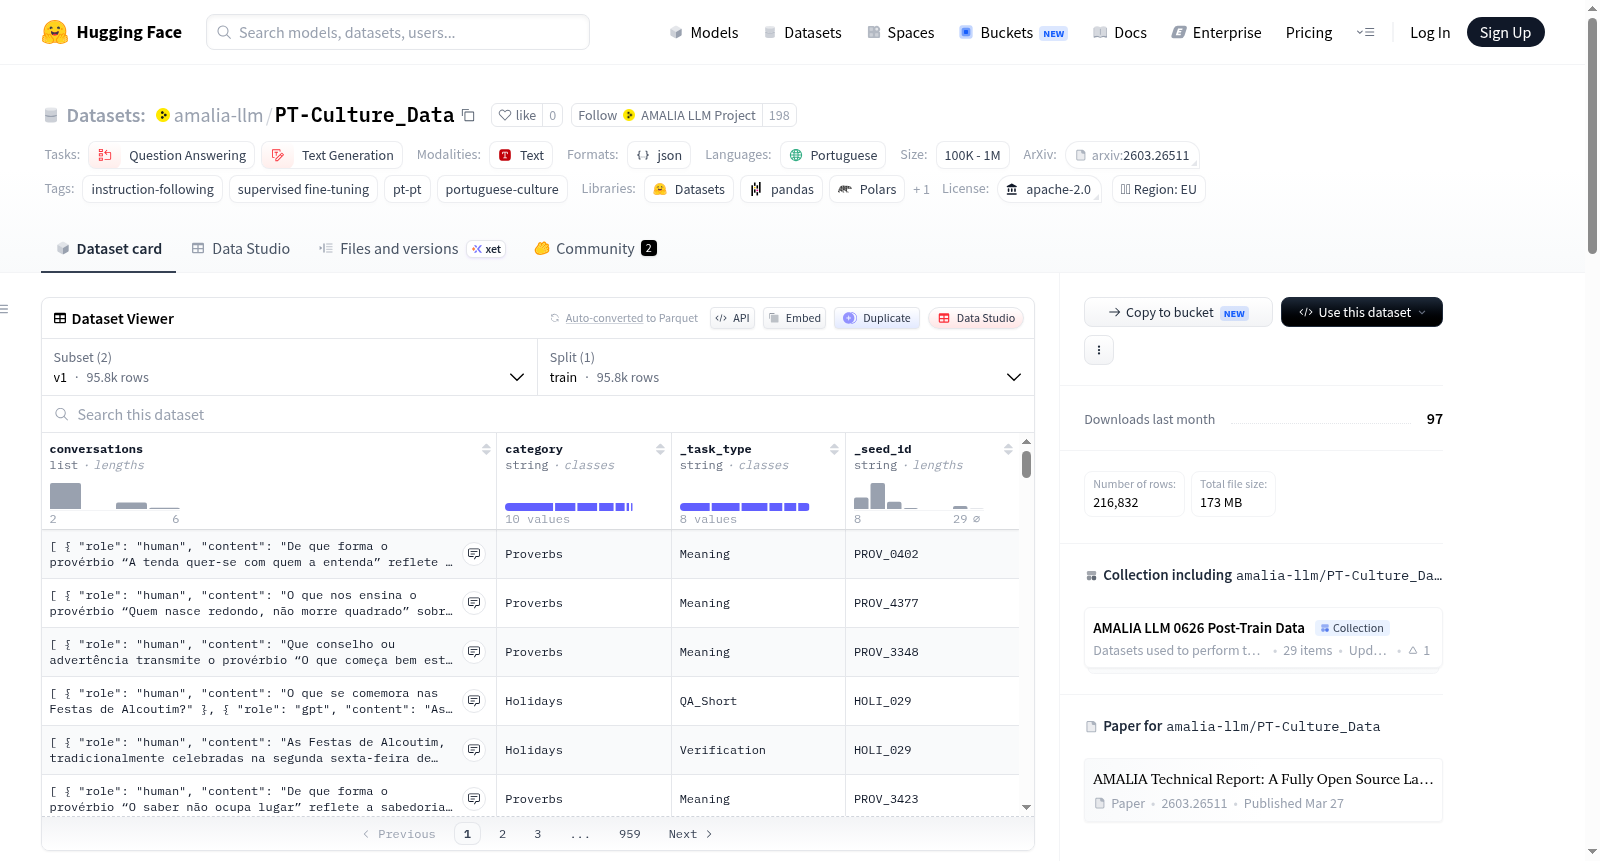Click the page vertical scrollbar thumb
The image size is (1600, 861).
(1592, 135)
